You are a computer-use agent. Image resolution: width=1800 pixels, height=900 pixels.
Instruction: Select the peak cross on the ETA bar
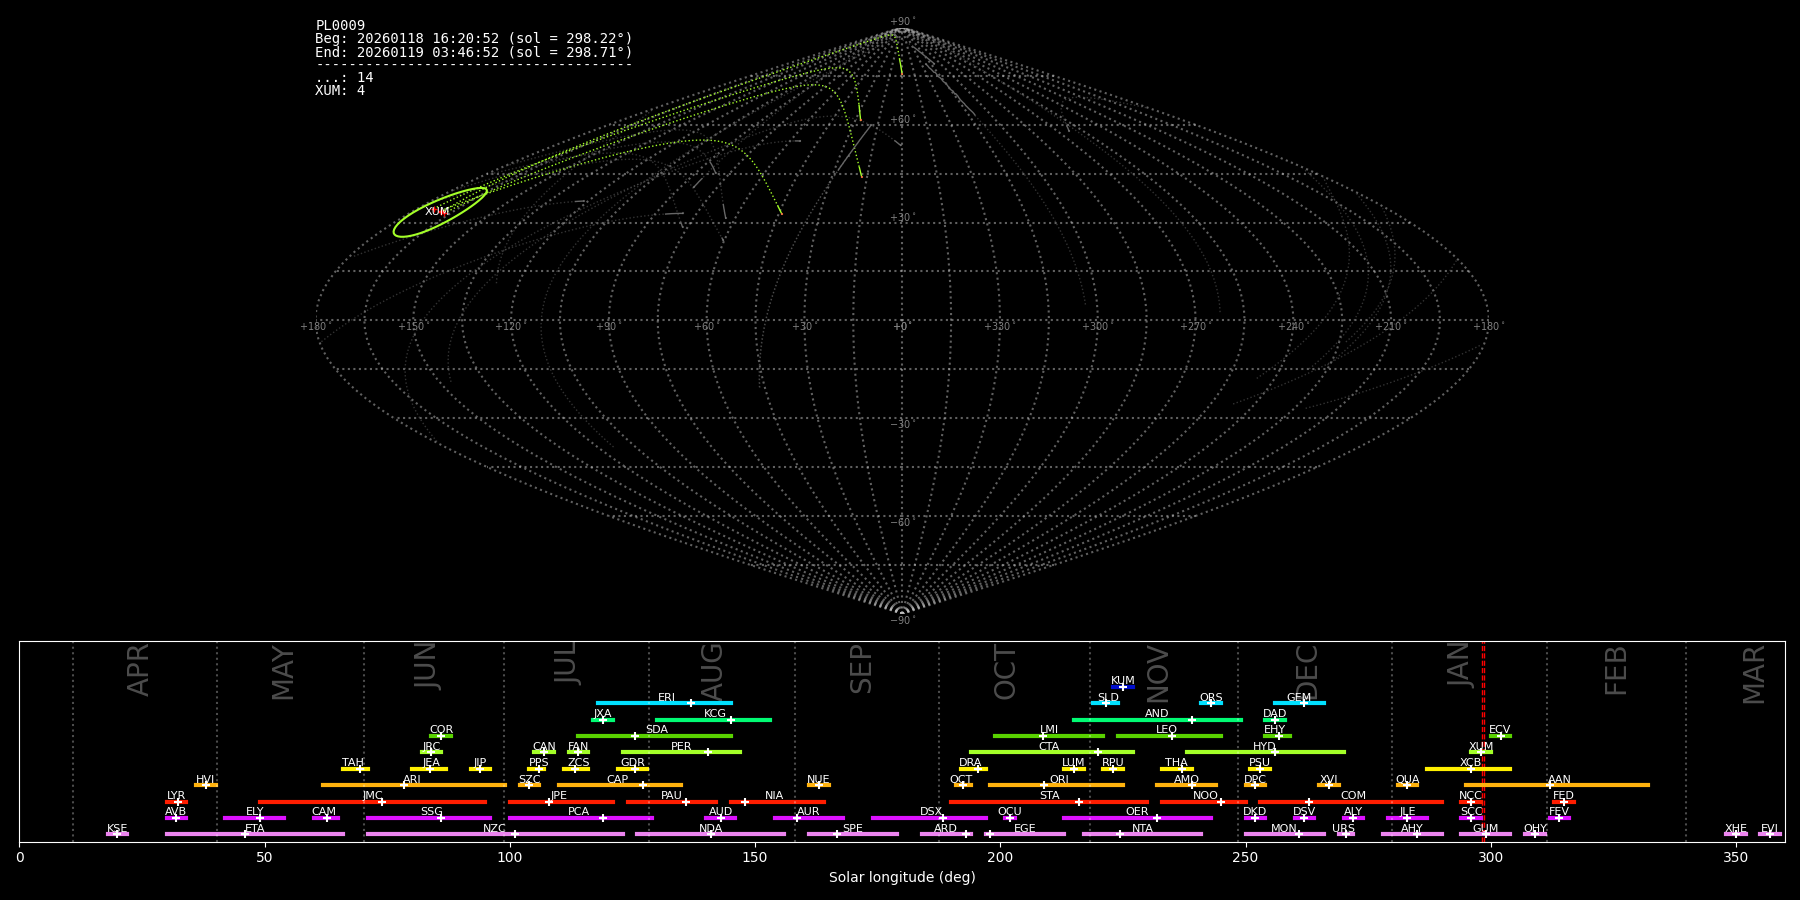click(x=245, y=834)
